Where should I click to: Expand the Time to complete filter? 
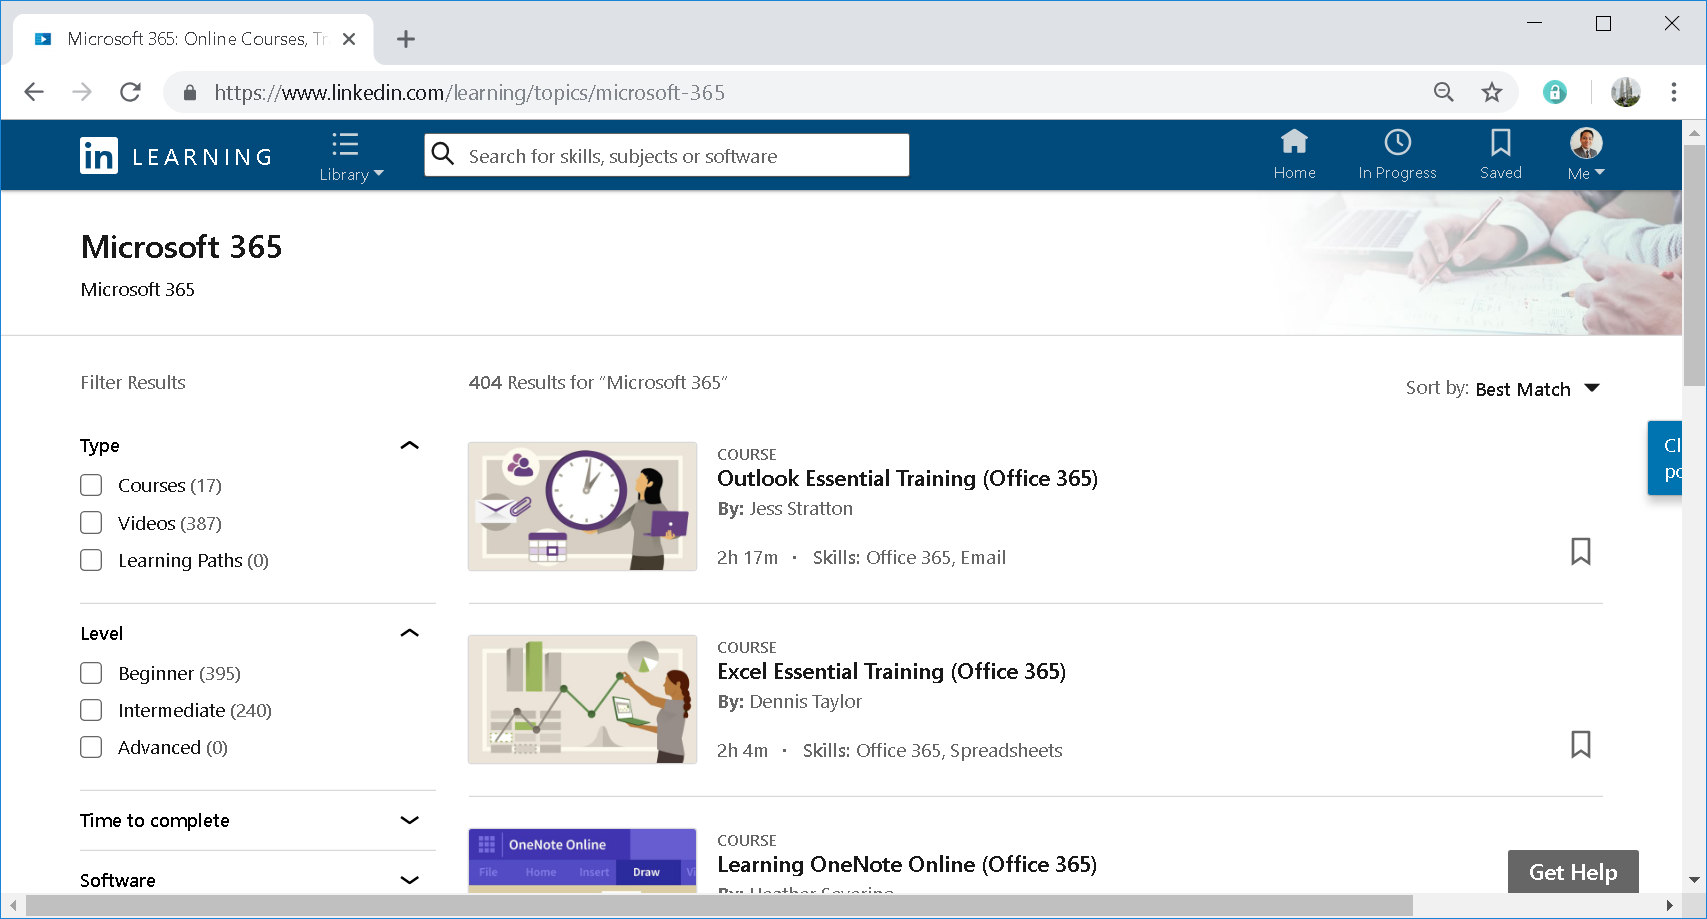pos(409,820)
